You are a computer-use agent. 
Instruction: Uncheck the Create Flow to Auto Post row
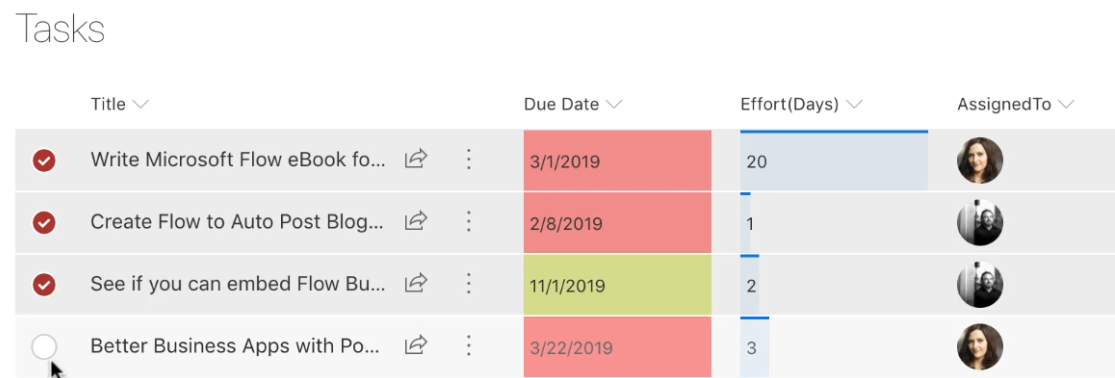point(44,222)
